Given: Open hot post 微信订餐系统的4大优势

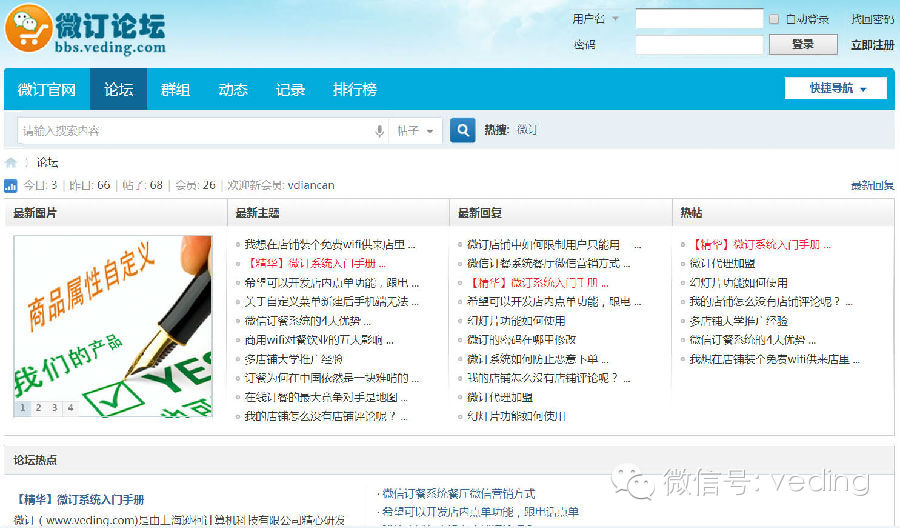Looking at the screenshot, I should (752, 340).
